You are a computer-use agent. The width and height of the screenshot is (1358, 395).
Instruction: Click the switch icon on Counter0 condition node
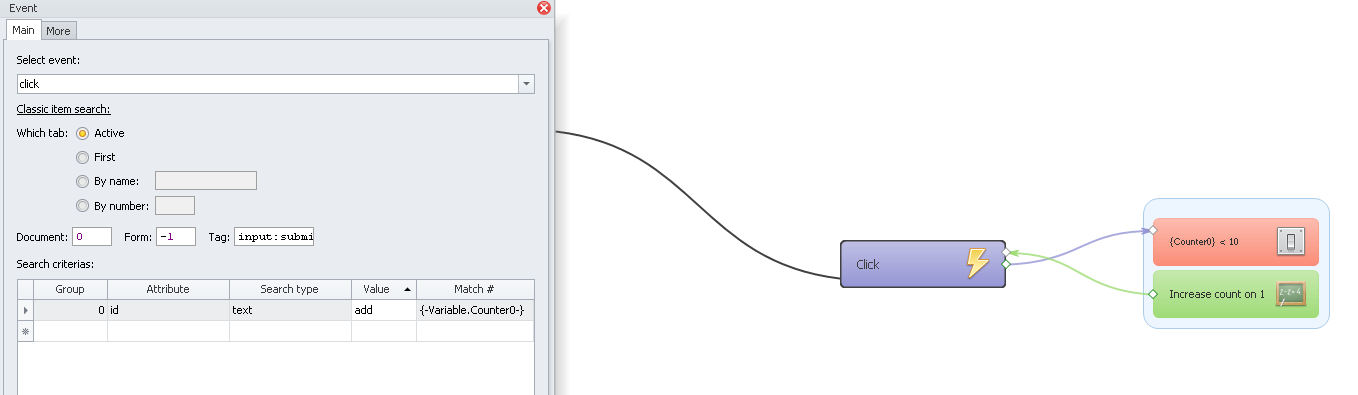1291,241
